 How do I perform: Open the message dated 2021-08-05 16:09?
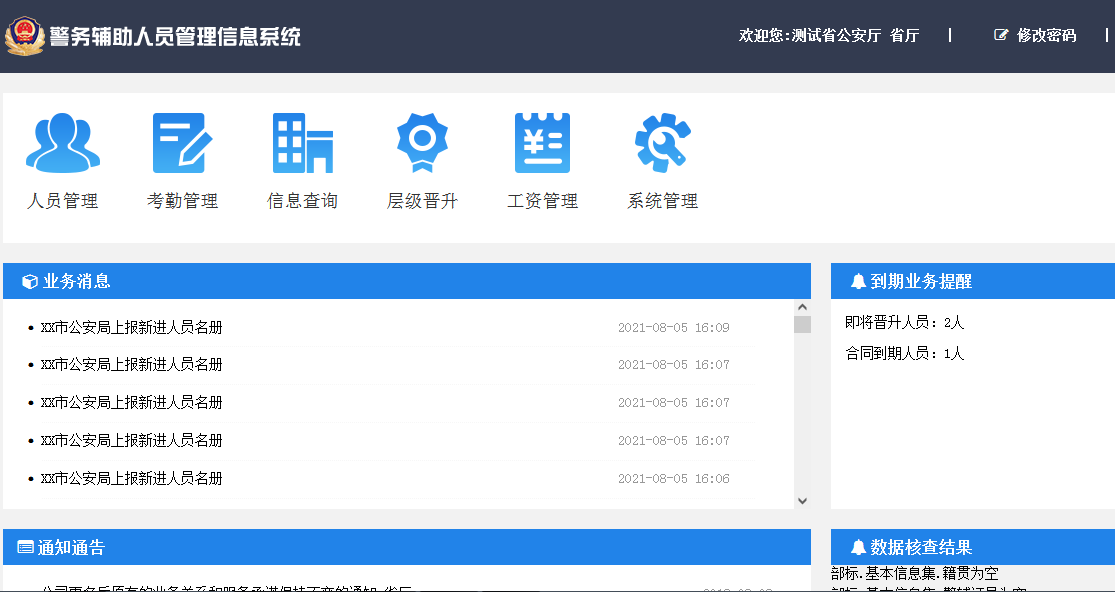tap(131, 327)
